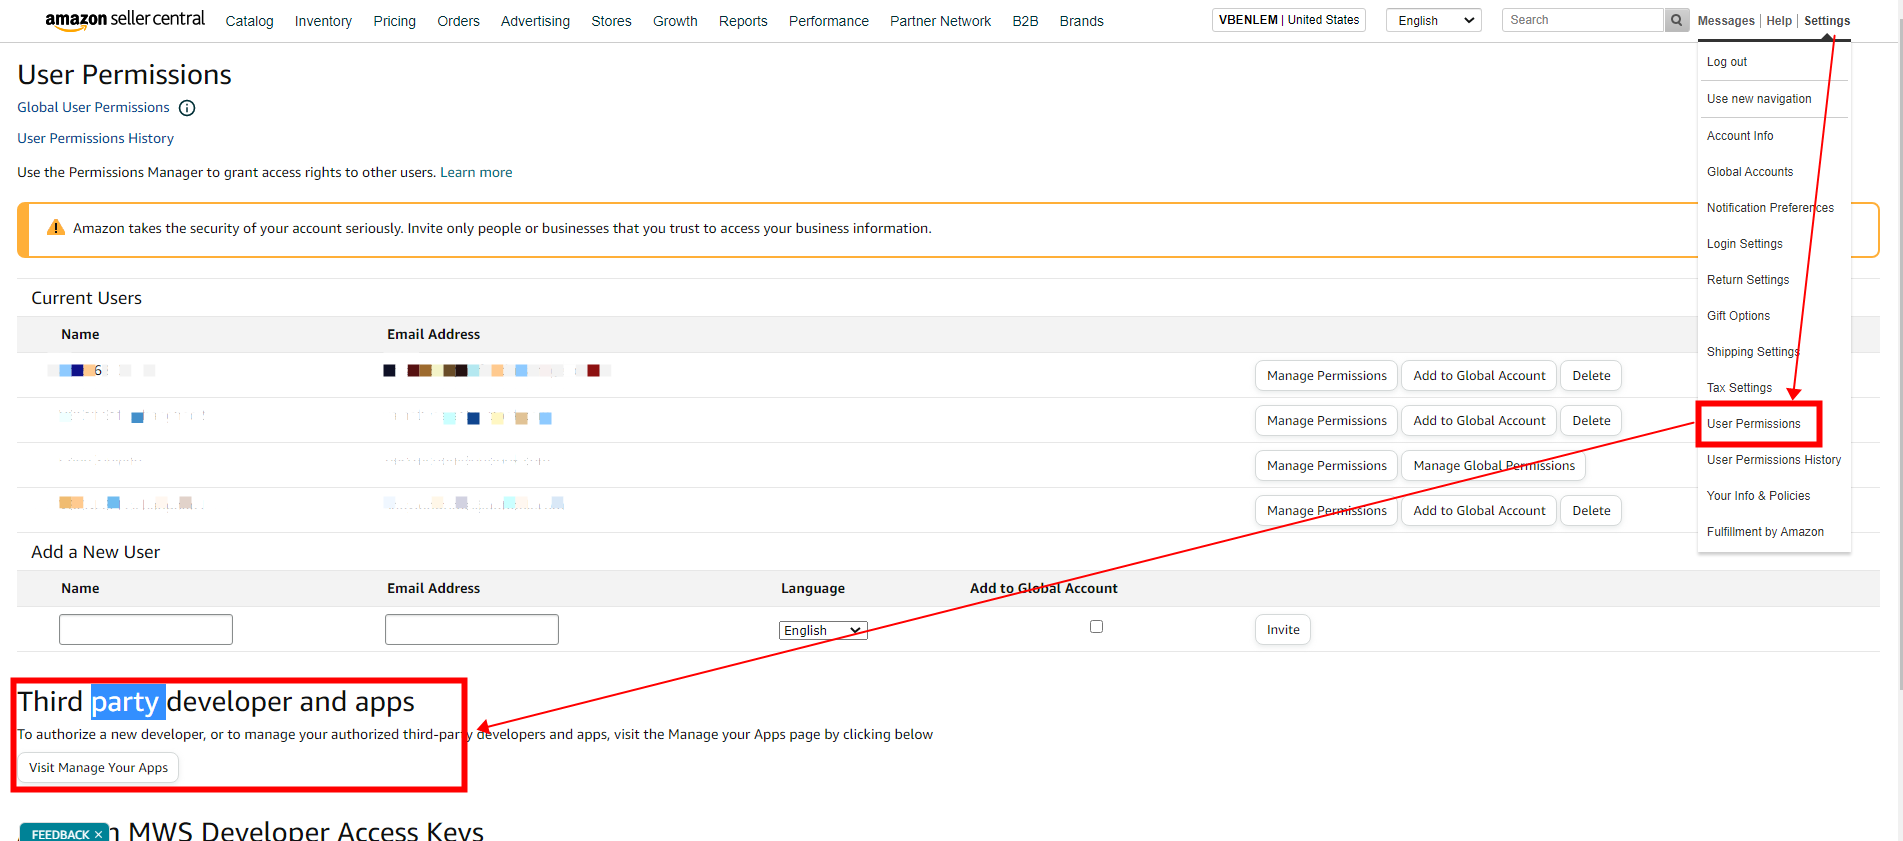Click the "Add a New User" heading
Image resolution: width=1903 pixels, height=841 pixels.
(95, 552)
